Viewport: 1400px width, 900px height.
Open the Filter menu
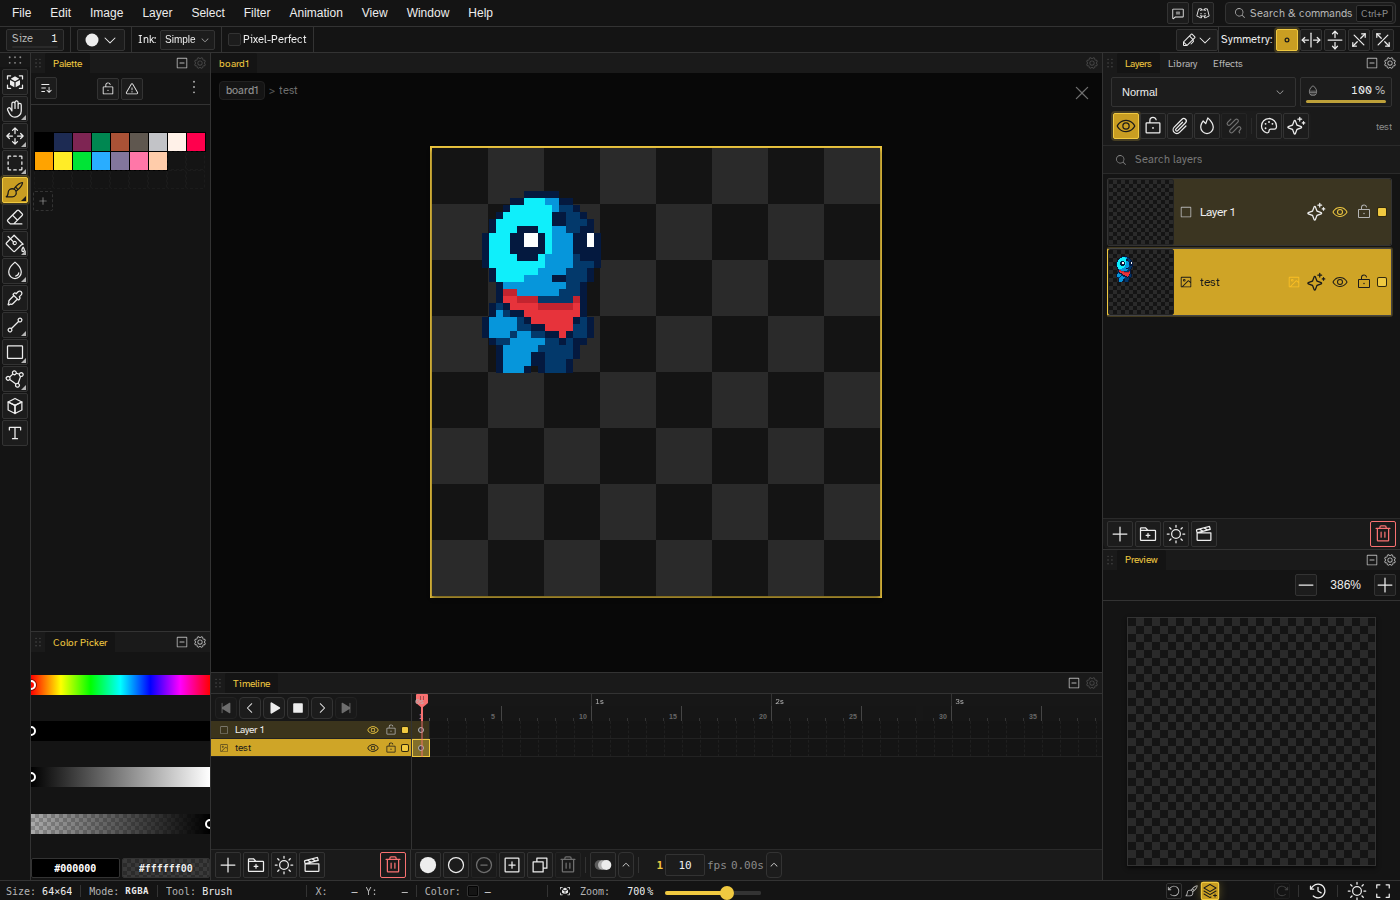(257, 13)
